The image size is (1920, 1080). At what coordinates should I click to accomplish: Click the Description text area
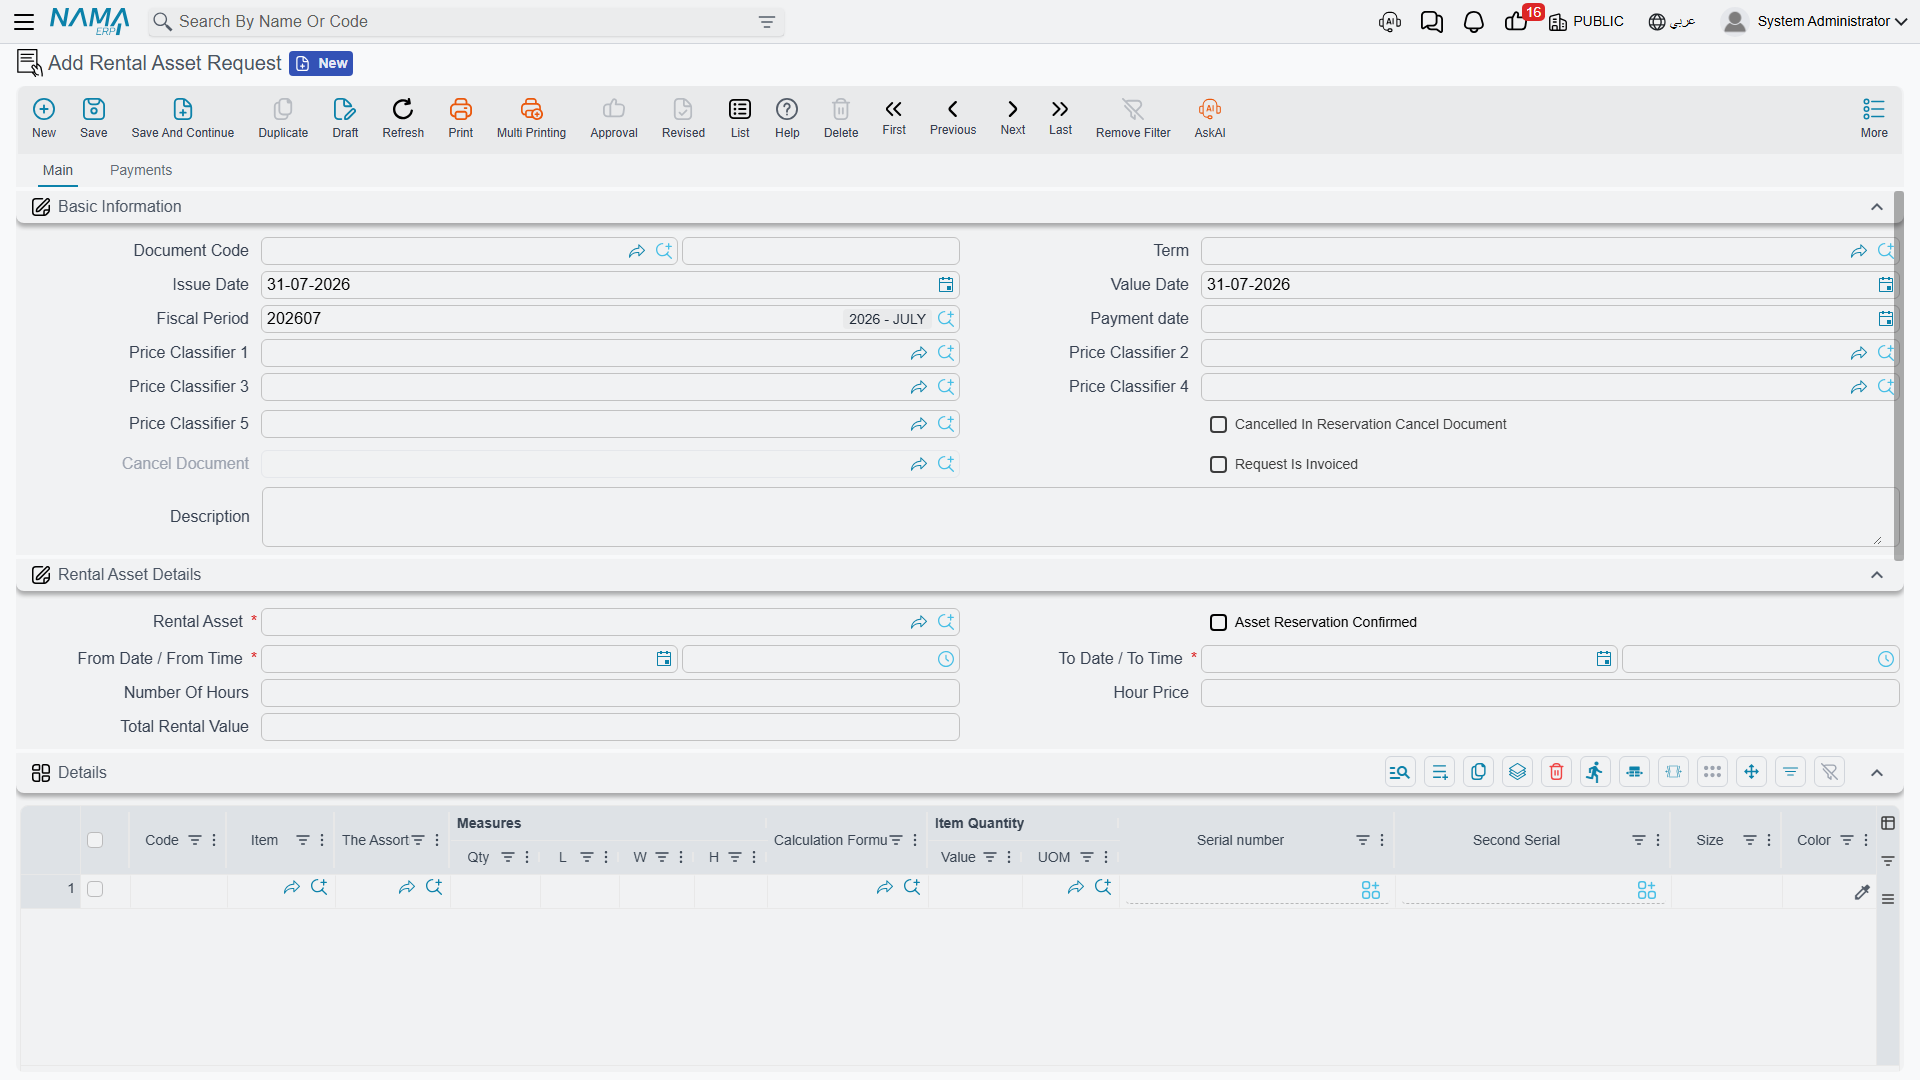(1079, 517)
